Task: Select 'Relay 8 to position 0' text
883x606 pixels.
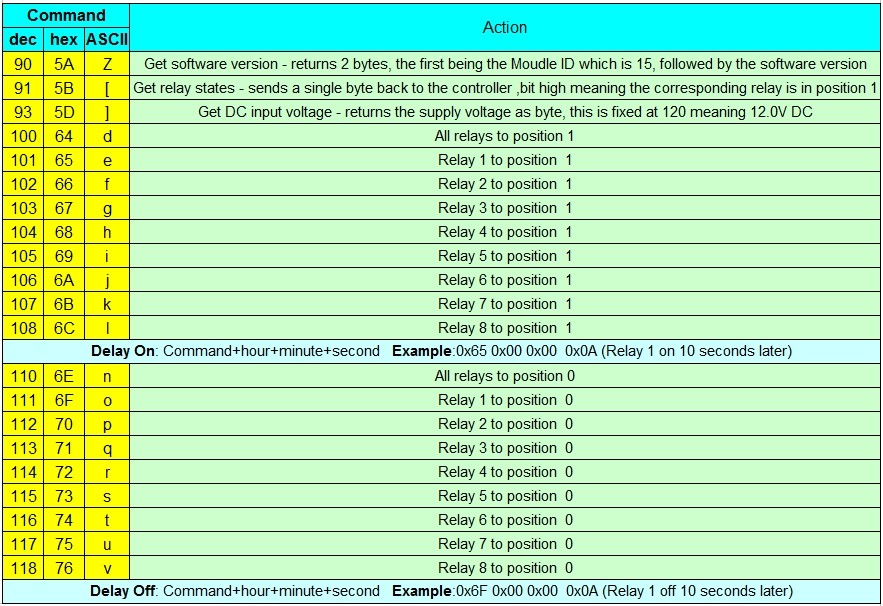Action: pos(505,568)
